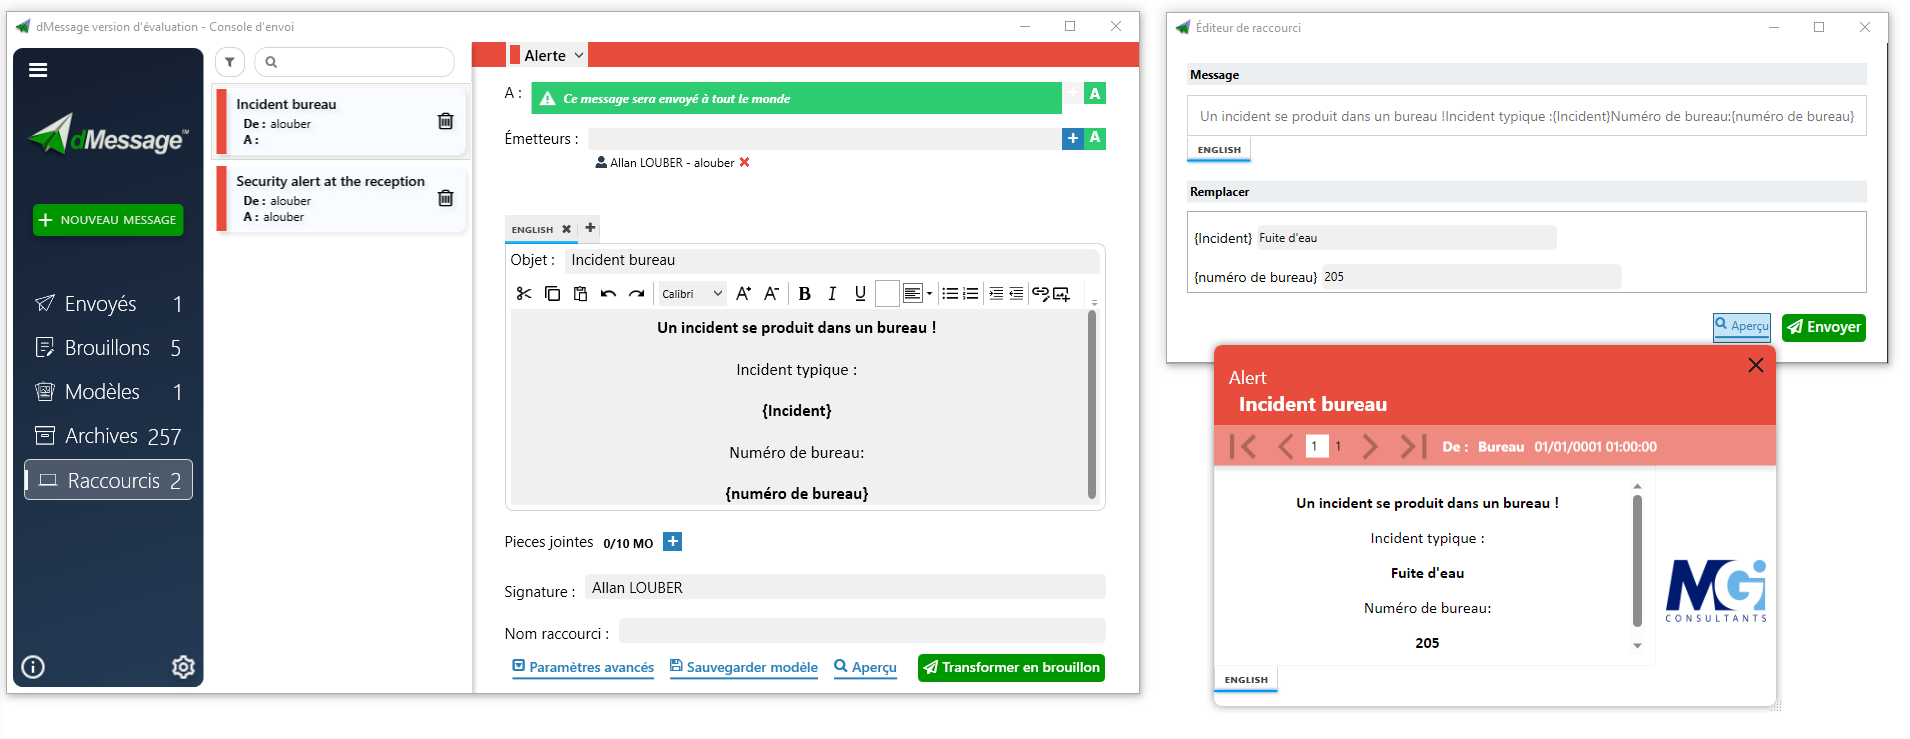Click the Envoyer button in shortcut editor

1823,327
